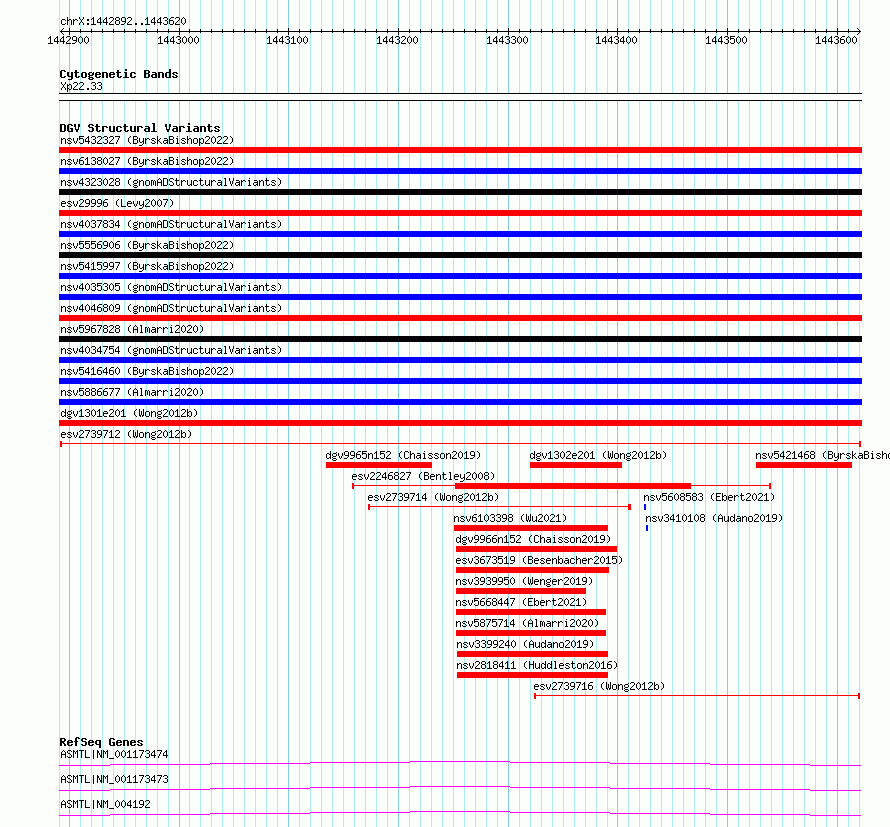Select the red bar under nsv5421468
The height and width of the screenshot is (827, 890).
pyautogui.click(x=804, y=465)
